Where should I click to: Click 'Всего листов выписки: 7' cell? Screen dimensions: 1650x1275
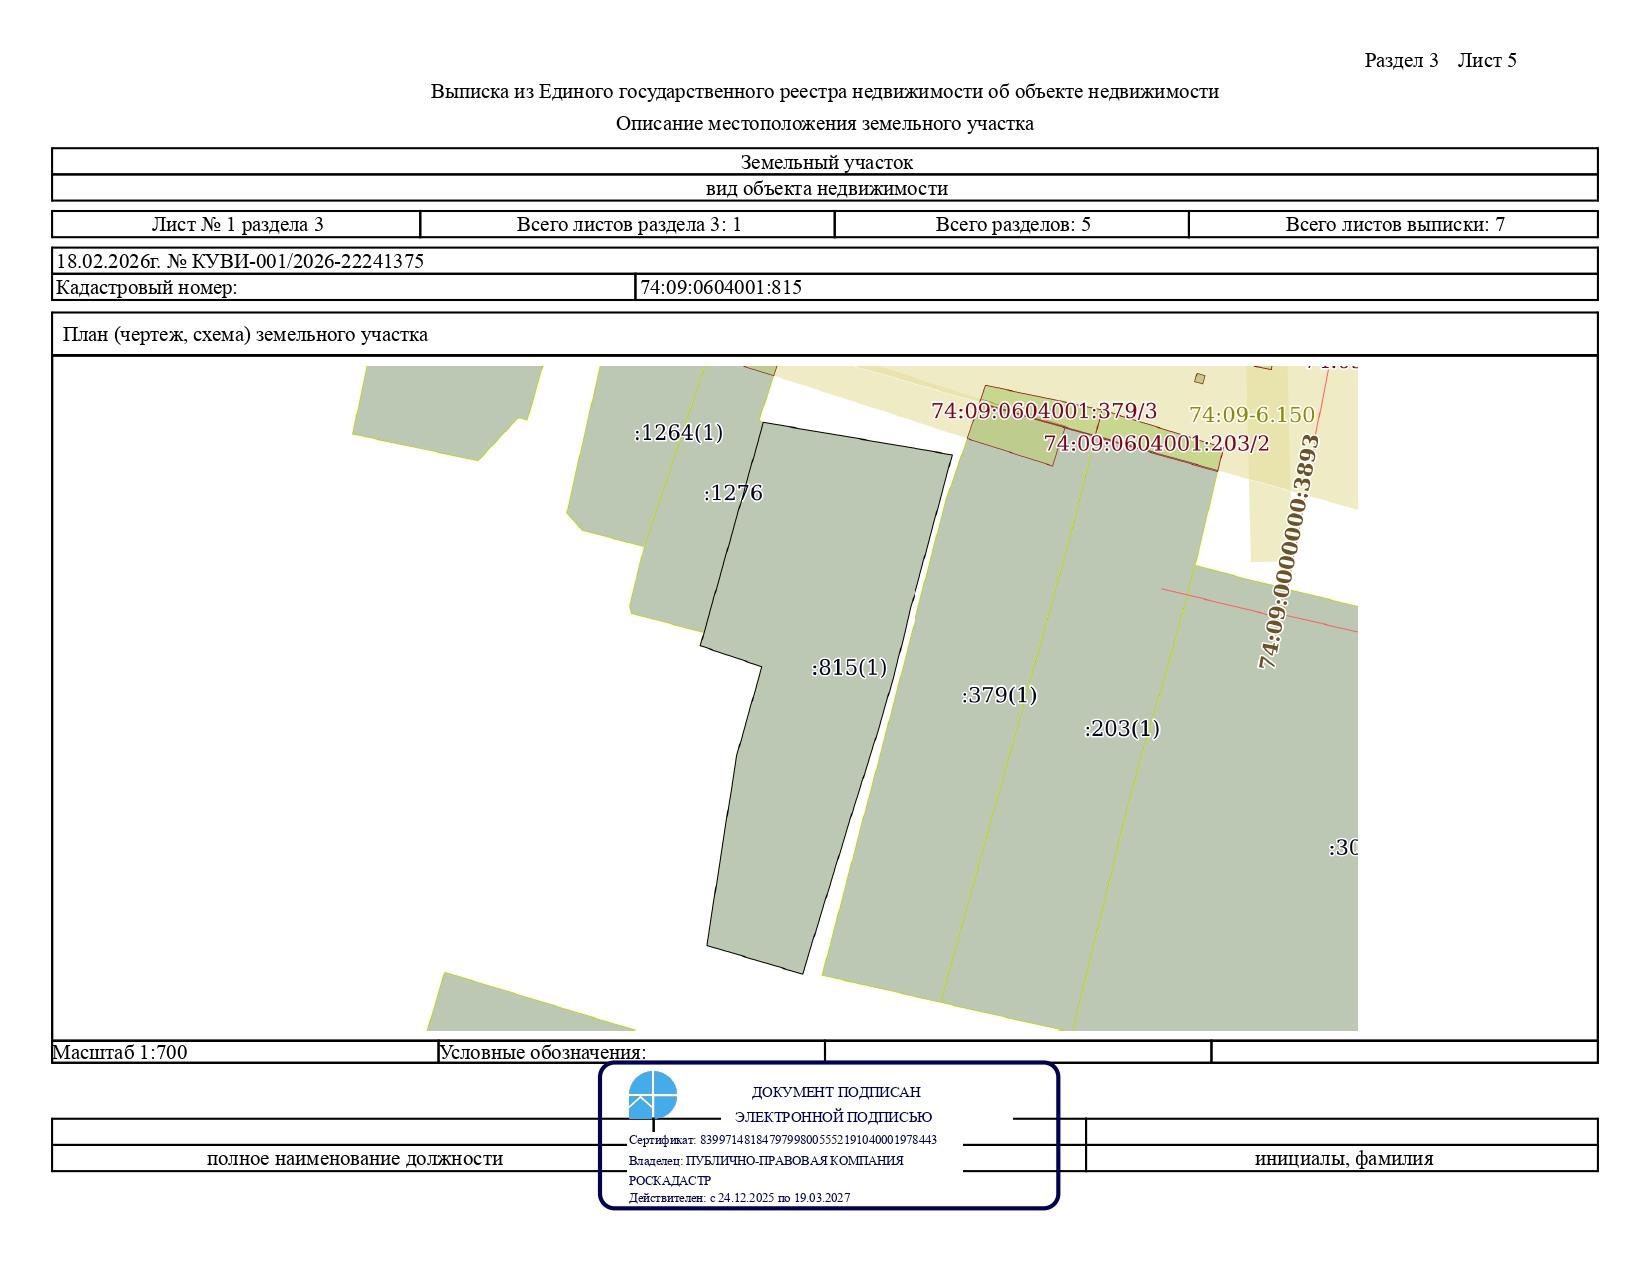pyautogui.click(x=1394, y=224)
